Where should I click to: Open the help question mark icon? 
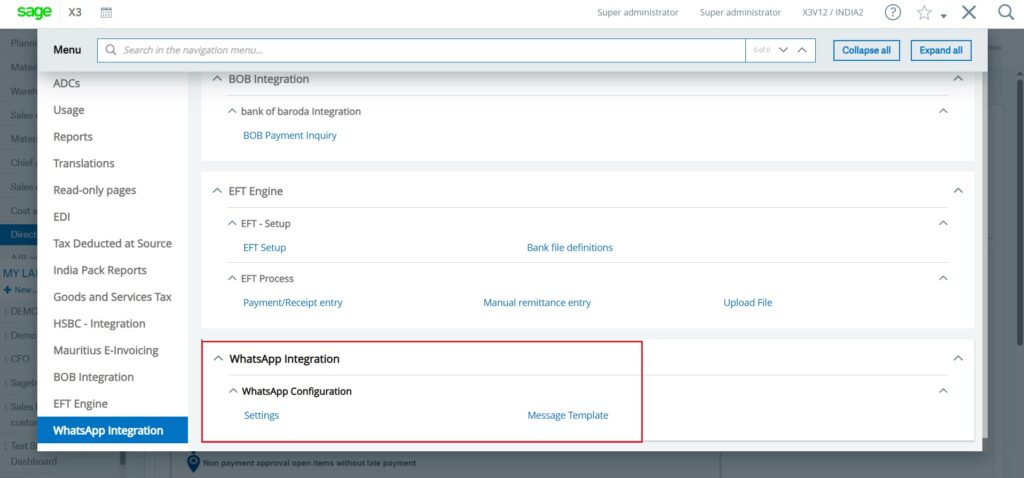[x=892, y=13]
